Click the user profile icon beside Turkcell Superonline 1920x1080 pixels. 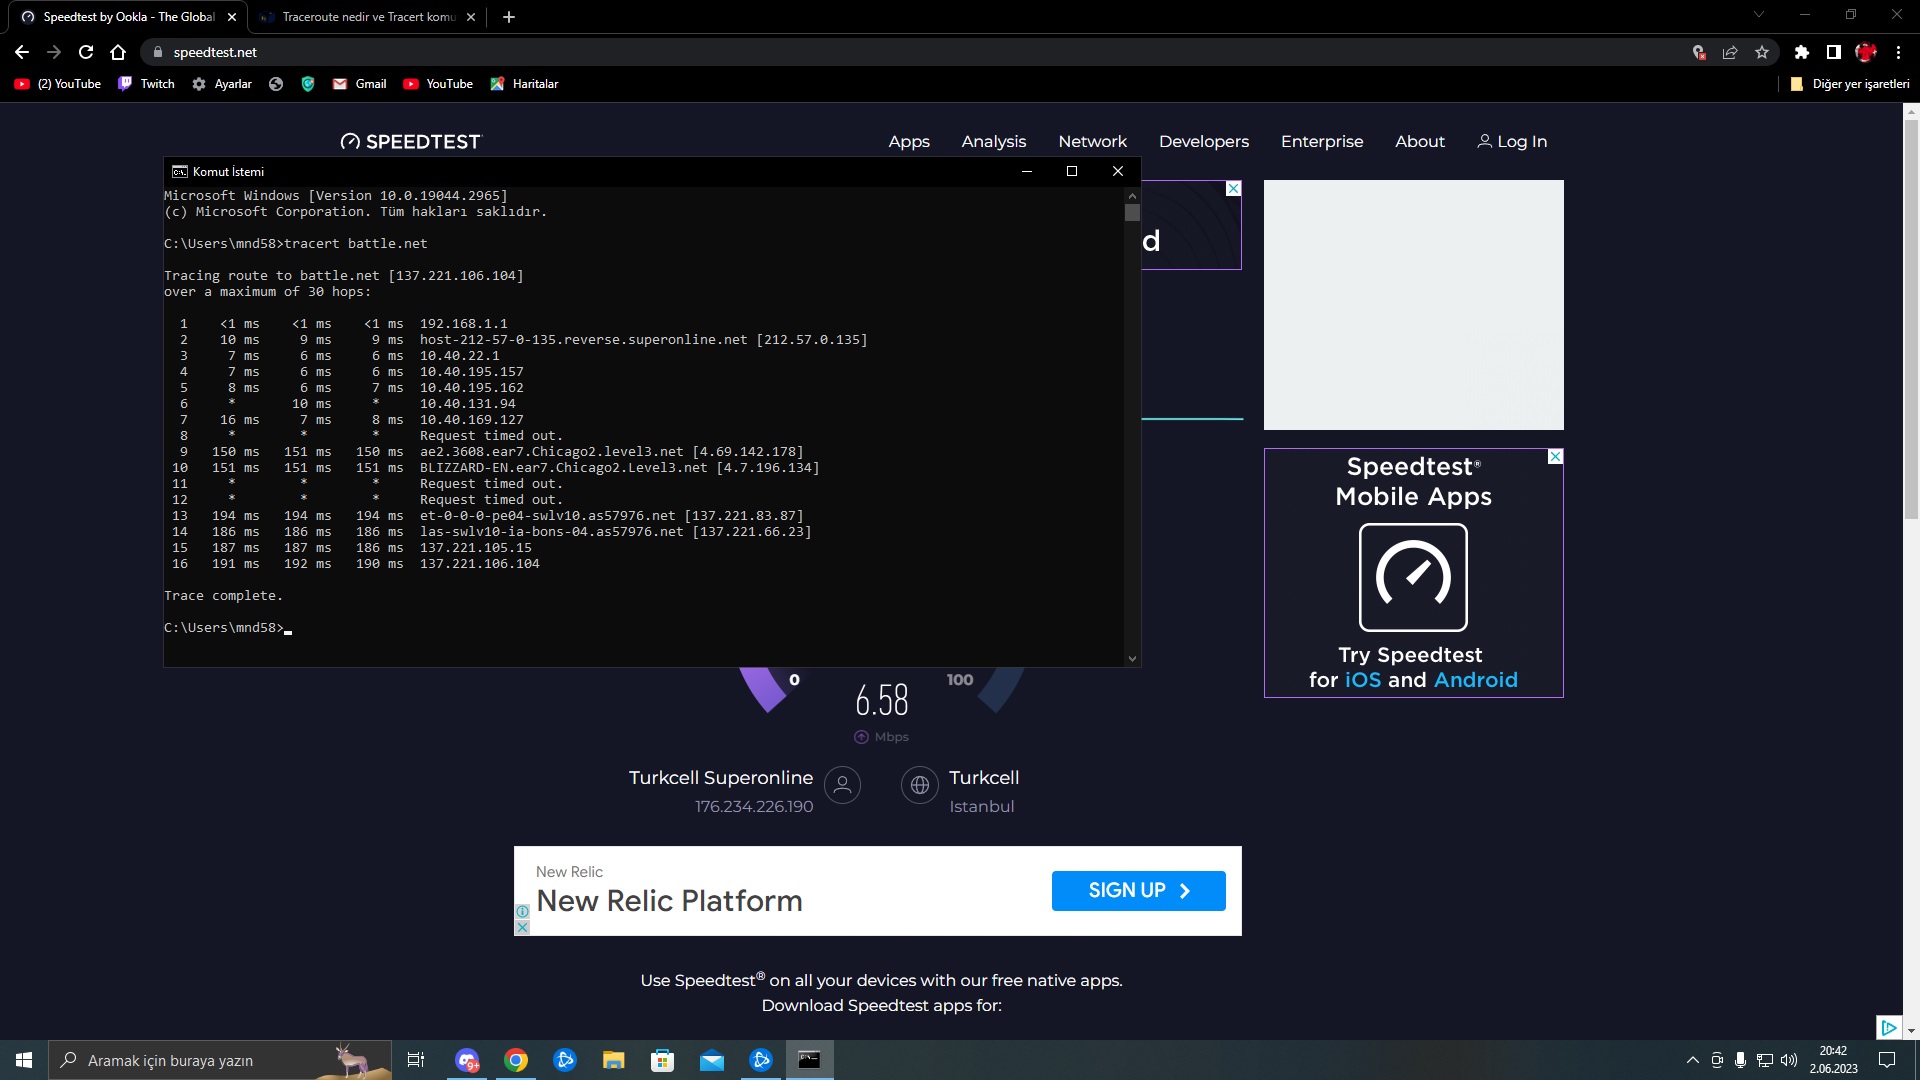[842, 785]
